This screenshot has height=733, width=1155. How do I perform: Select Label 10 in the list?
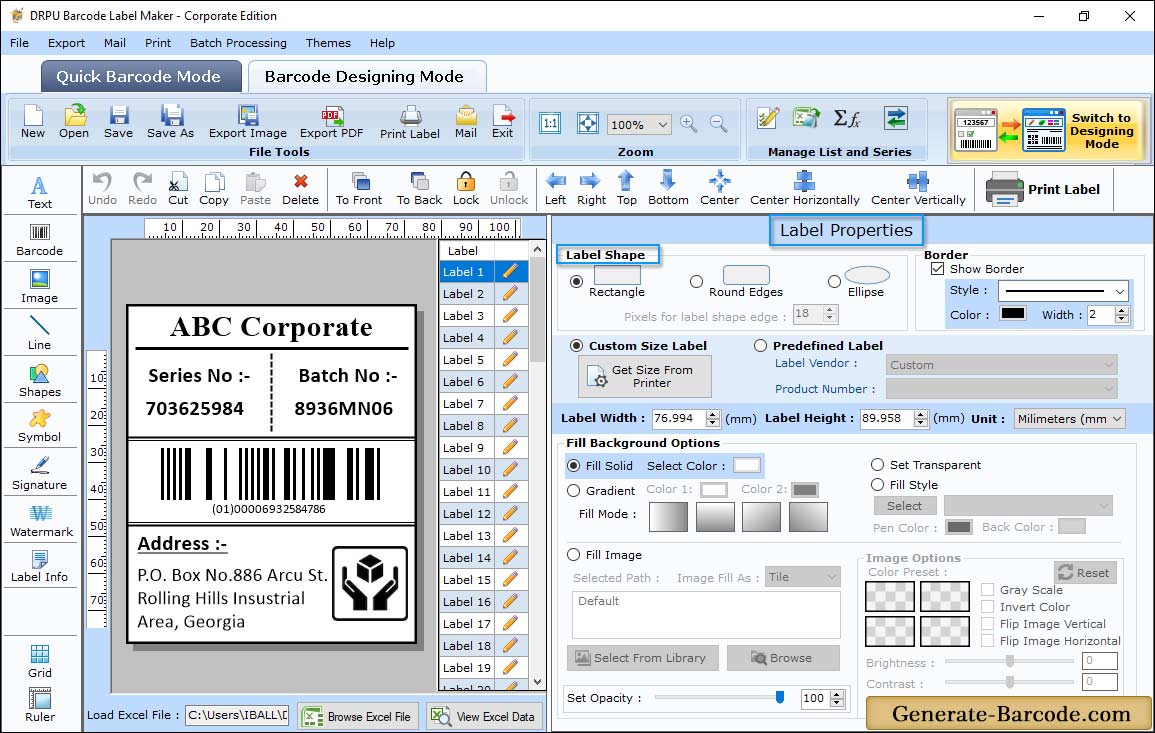[x=467, y=470]
